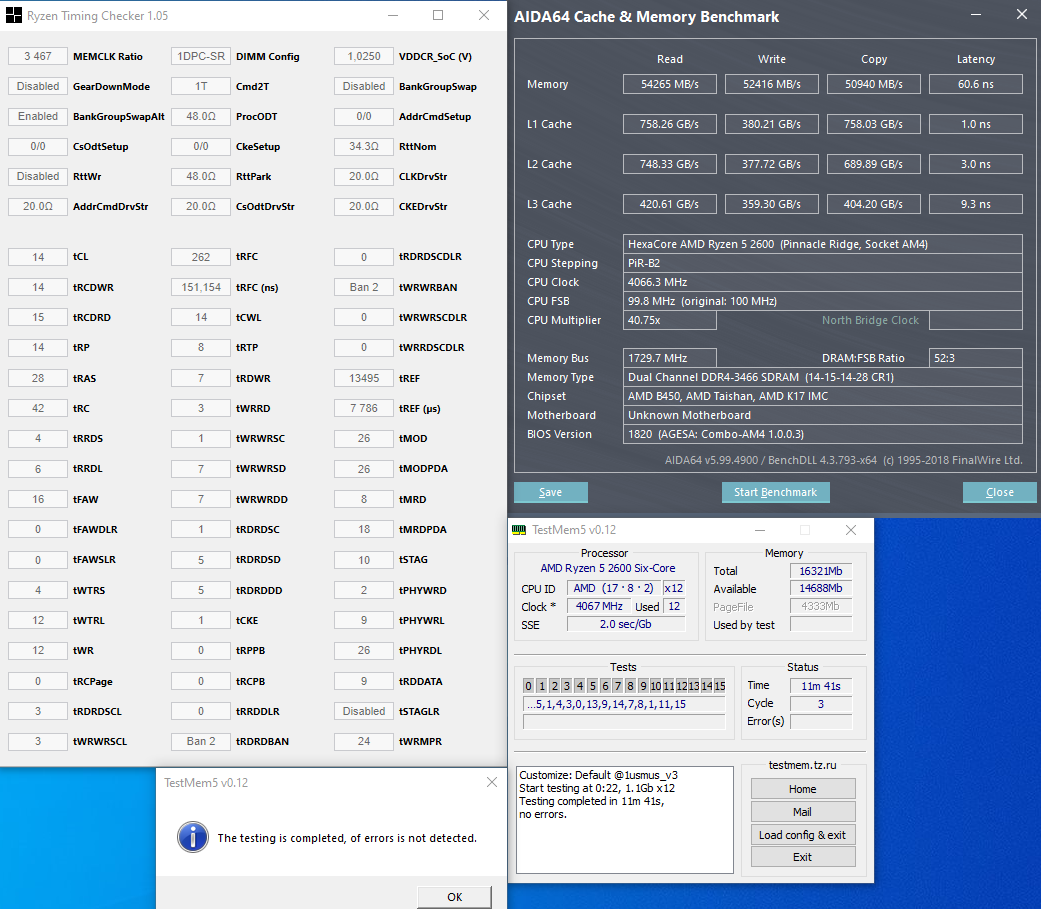Click Start Benchmark in AIDA64
Image resolution: width=1041 pixels, height=909 pixels.
(775, 492)
